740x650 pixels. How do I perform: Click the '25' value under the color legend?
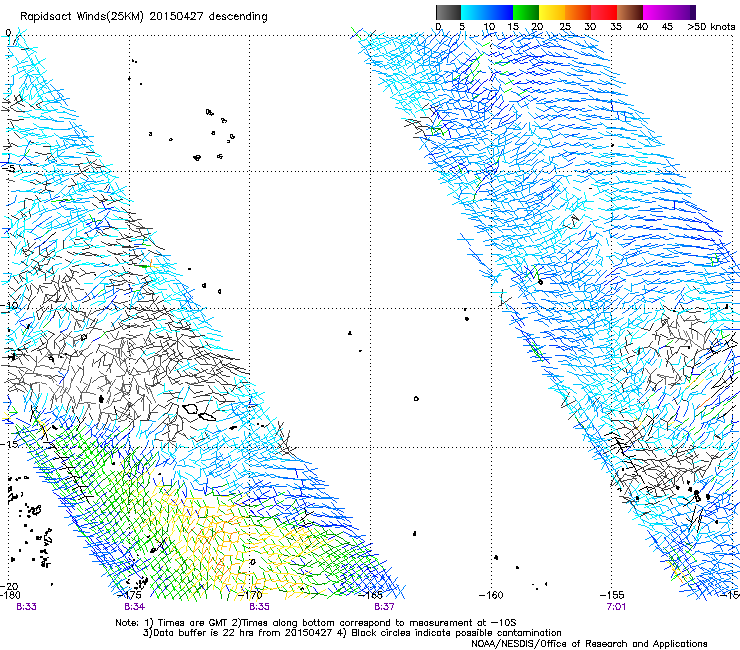click(565, 27)
